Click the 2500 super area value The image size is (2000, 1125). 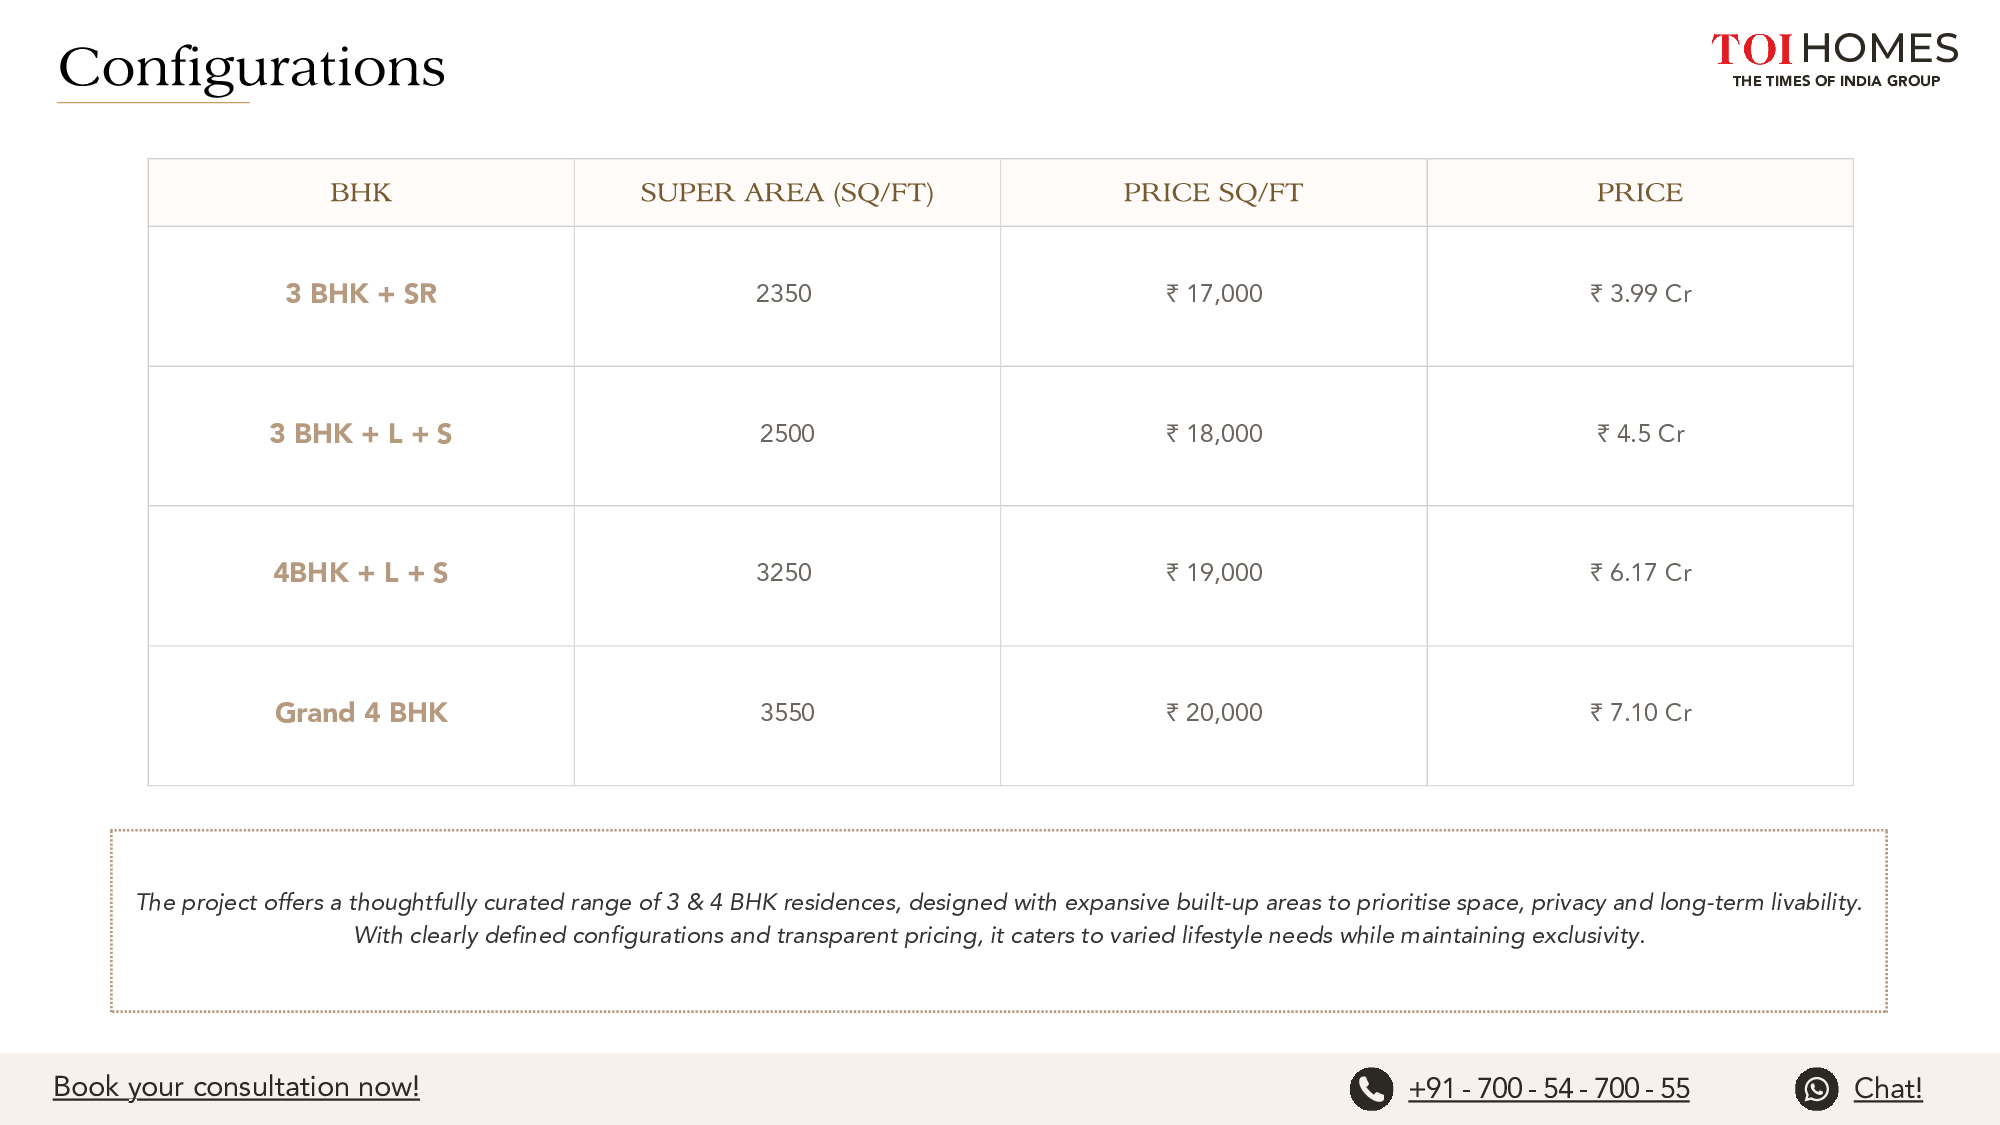pos(787,434)
